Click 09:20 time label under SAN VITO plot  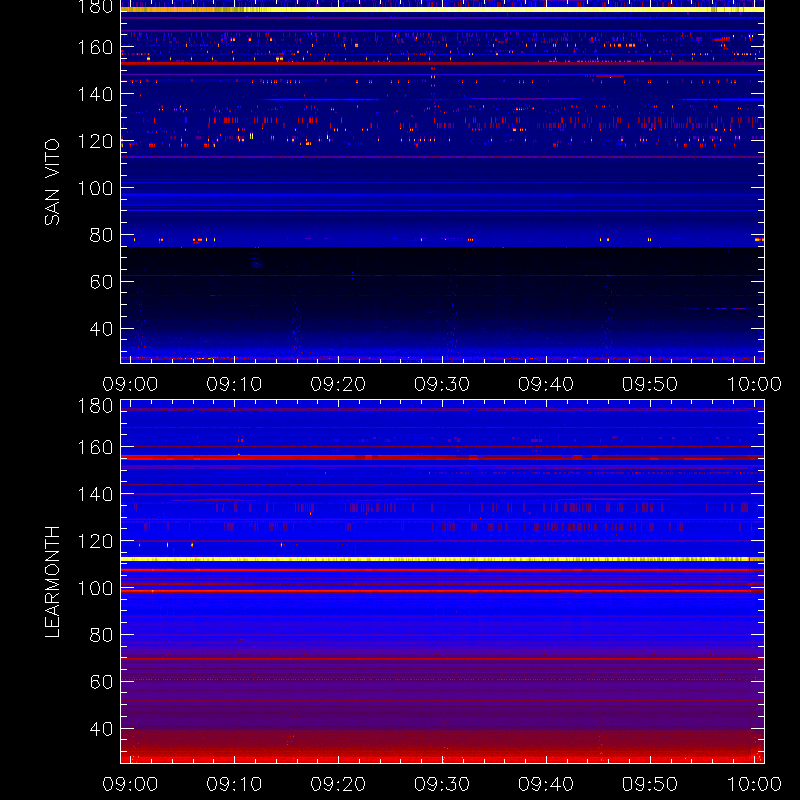(x=338, y=384)
